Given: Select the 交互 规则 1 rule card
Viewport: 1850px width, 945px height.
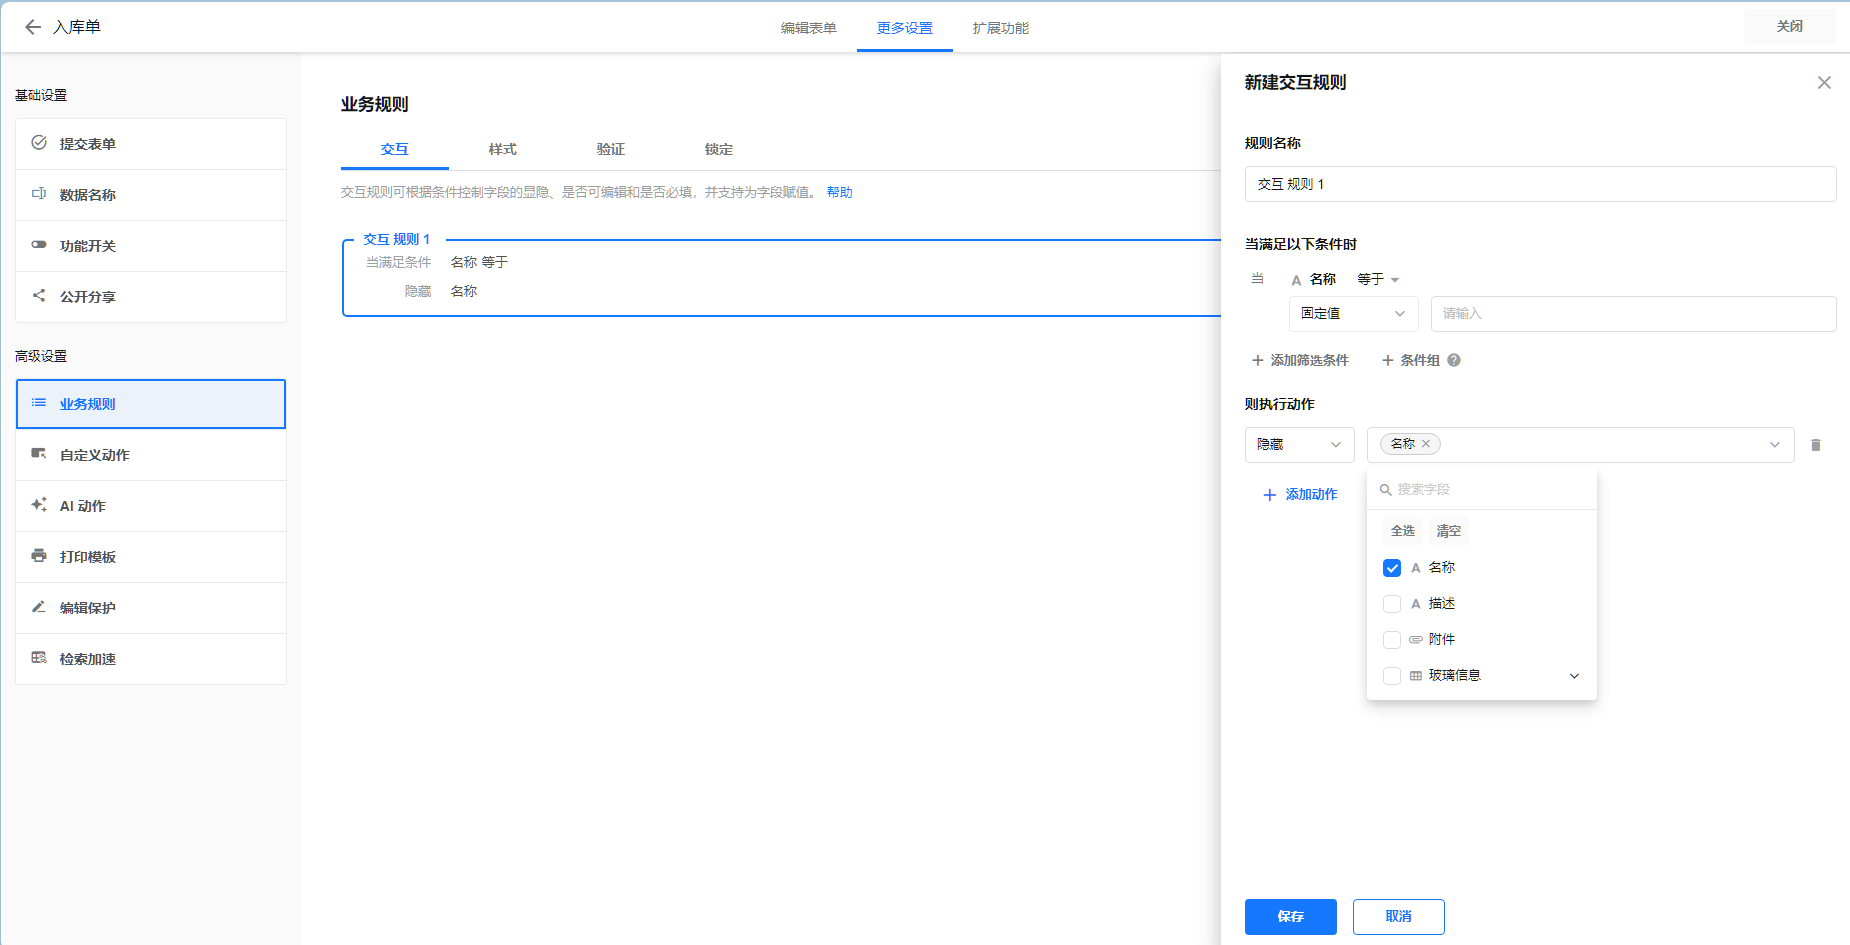Looking at the screenshot, I should tap(782, 277).
